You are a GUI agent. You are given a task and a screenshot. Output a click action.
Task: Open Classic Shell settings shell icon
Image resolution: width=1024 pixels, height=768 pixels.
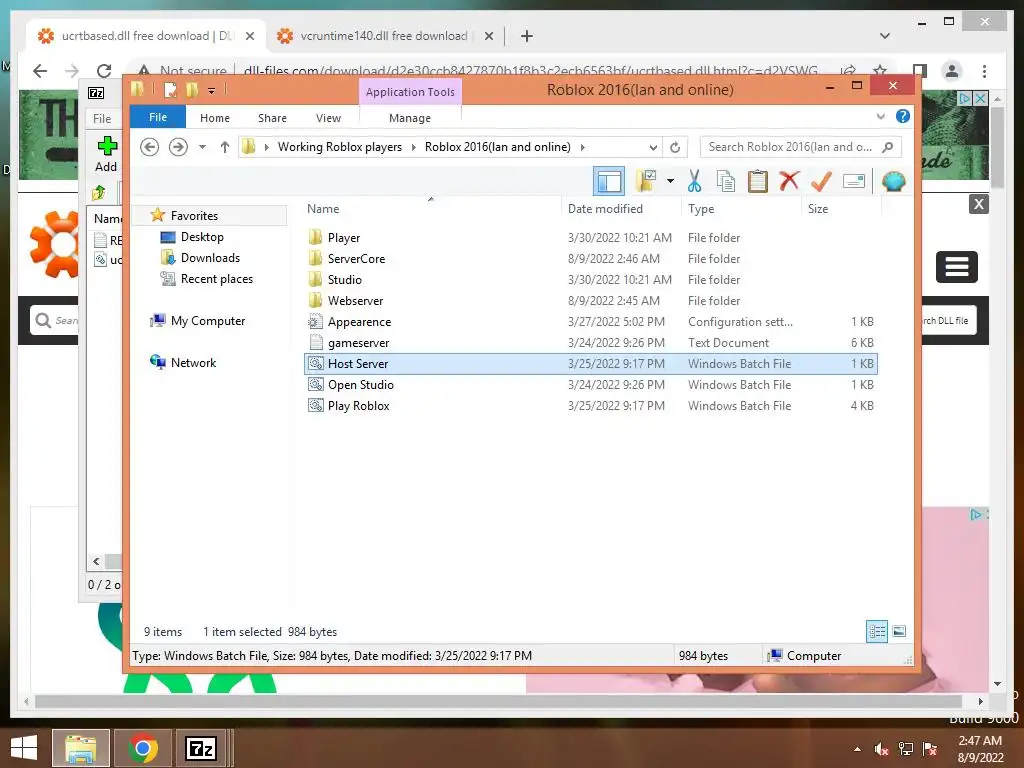pyautogui.click(x=893, y=181)
